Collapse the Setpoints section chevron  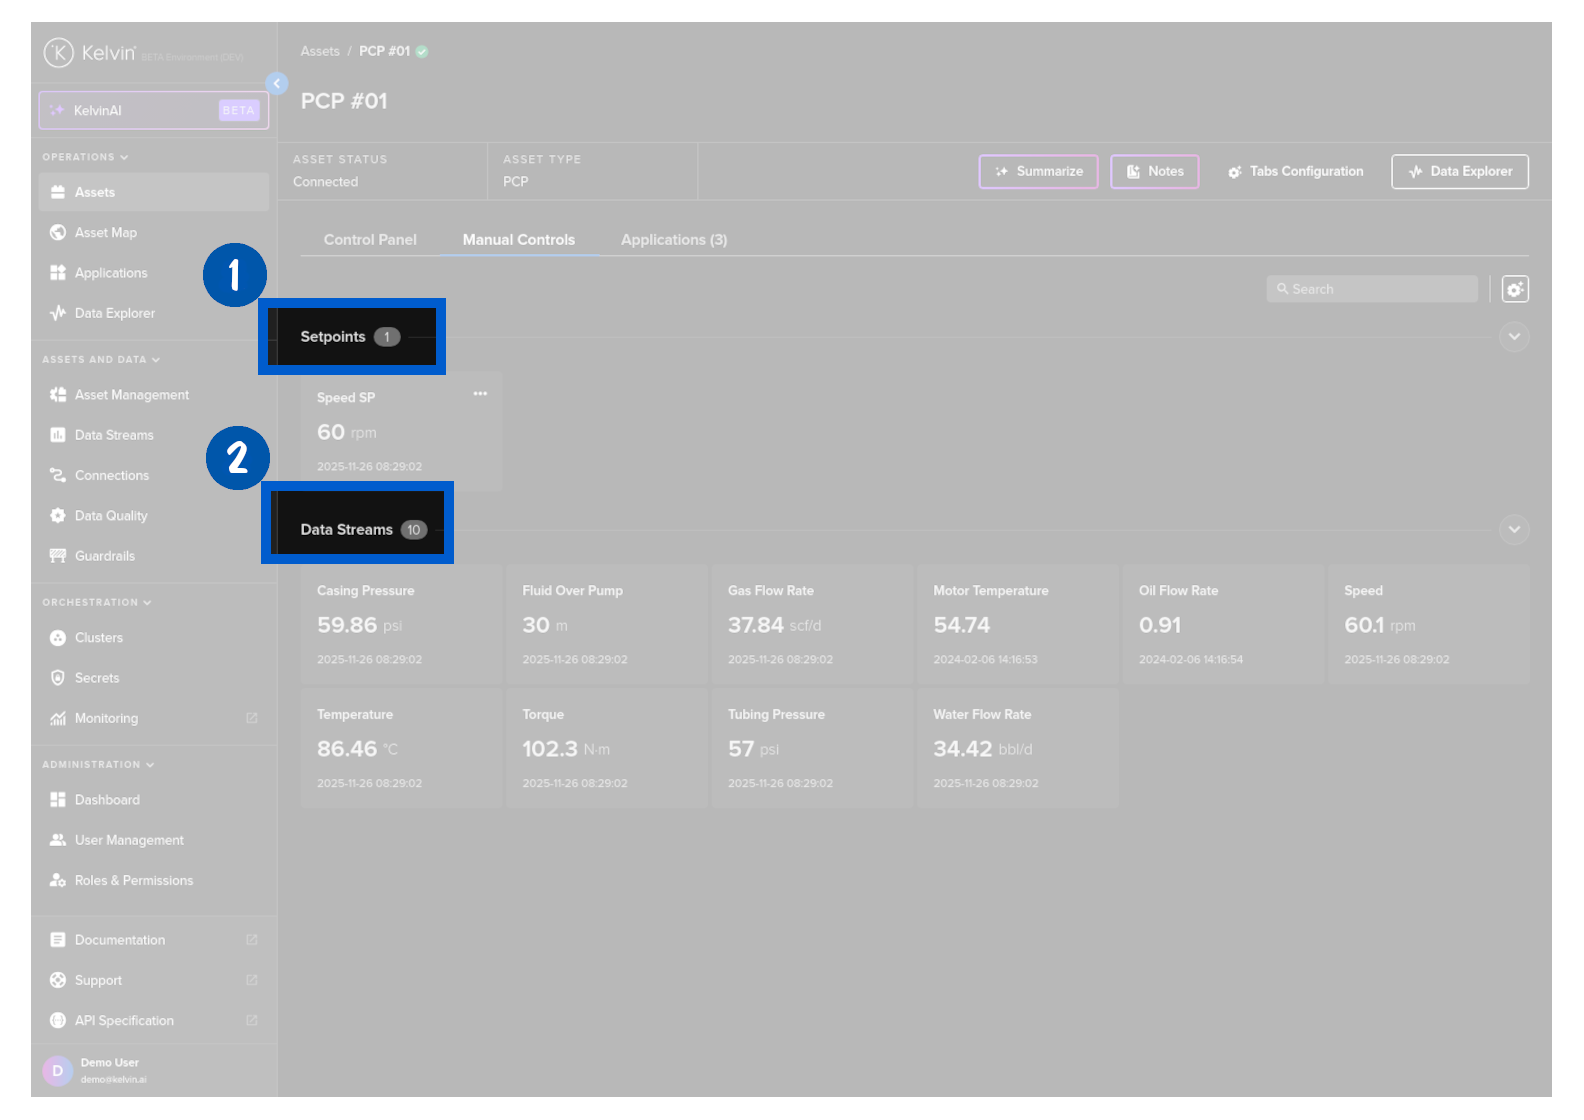click(x=1514, y=337)
